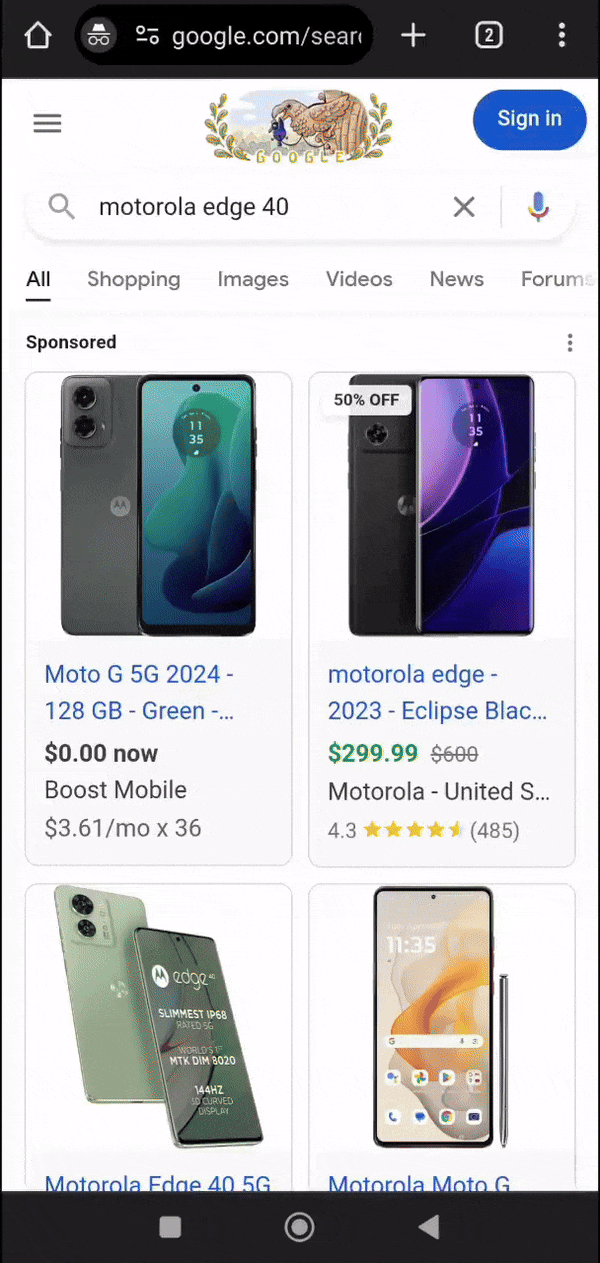Open options for the Sponsored section

(569, 342)
